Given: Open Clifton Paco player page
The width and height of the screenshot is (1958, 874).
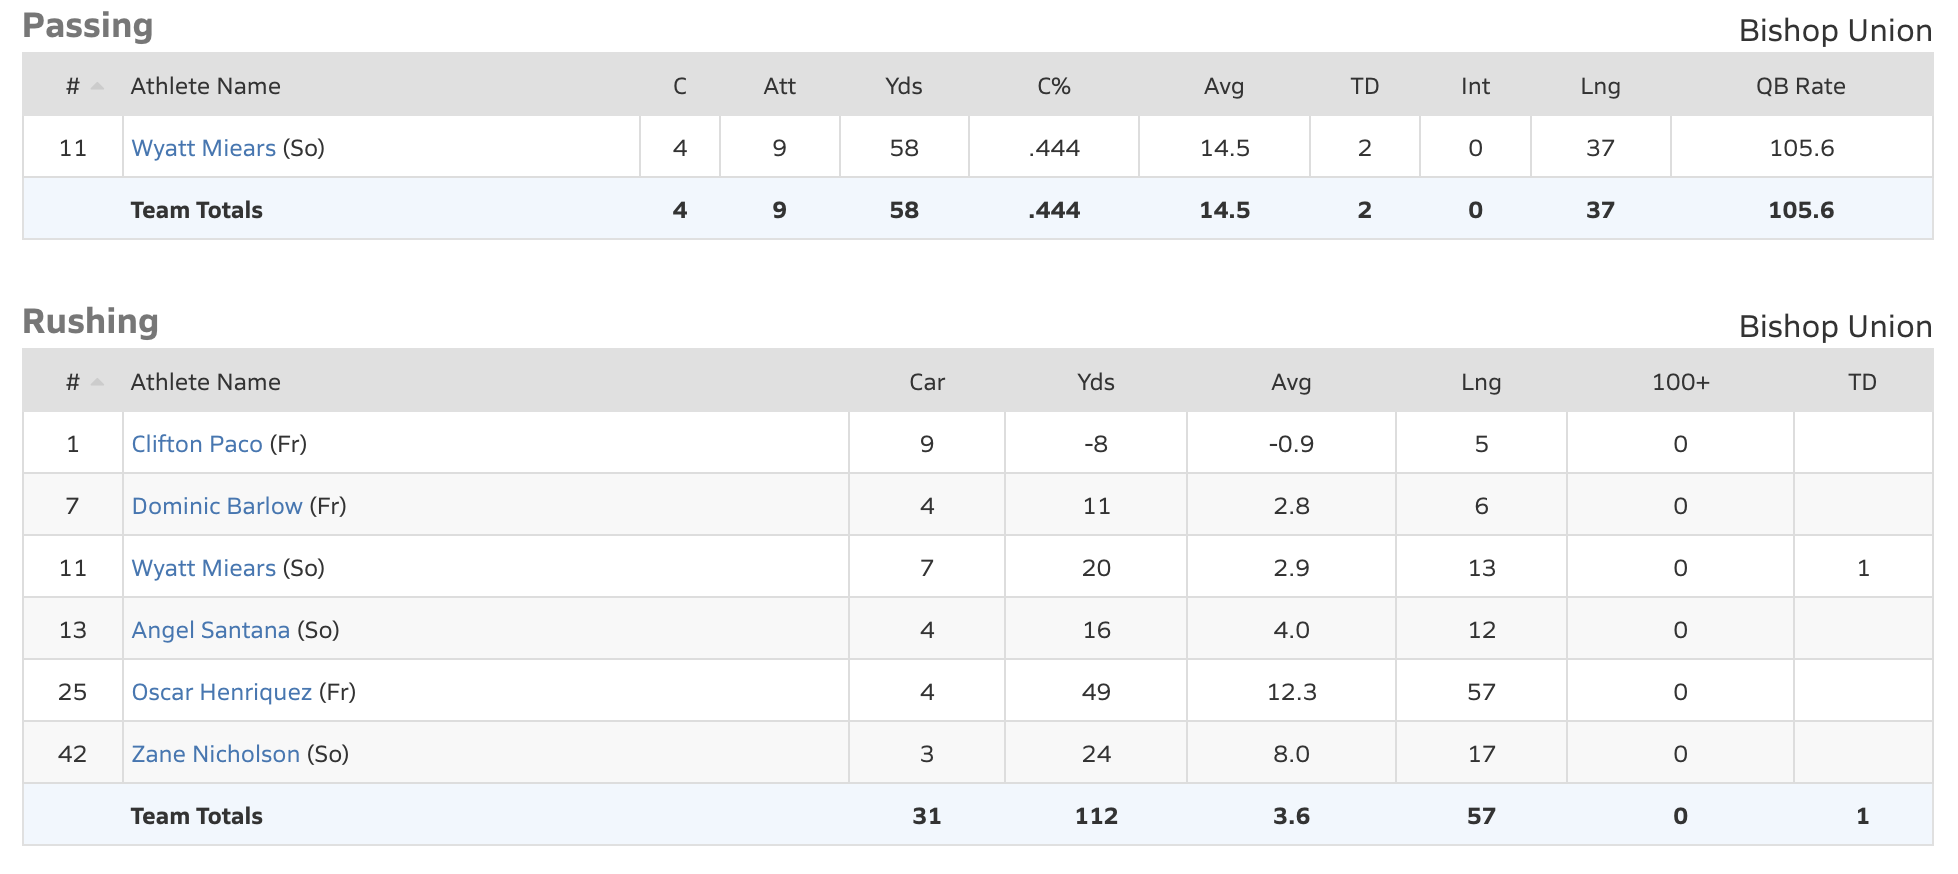Looking at the screenshot, I should point(197,443).
